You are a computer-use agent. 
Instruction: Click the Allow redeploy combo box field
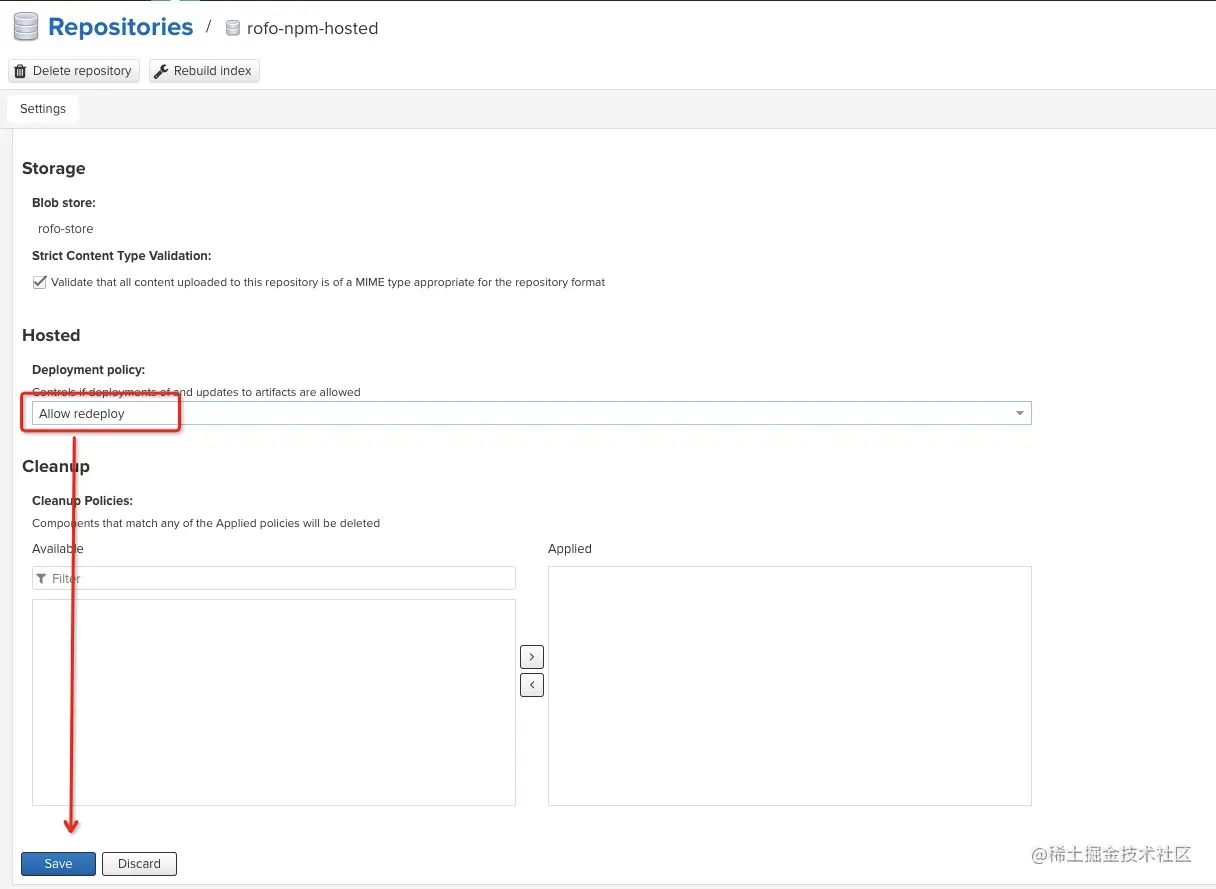tap(531, 414)
